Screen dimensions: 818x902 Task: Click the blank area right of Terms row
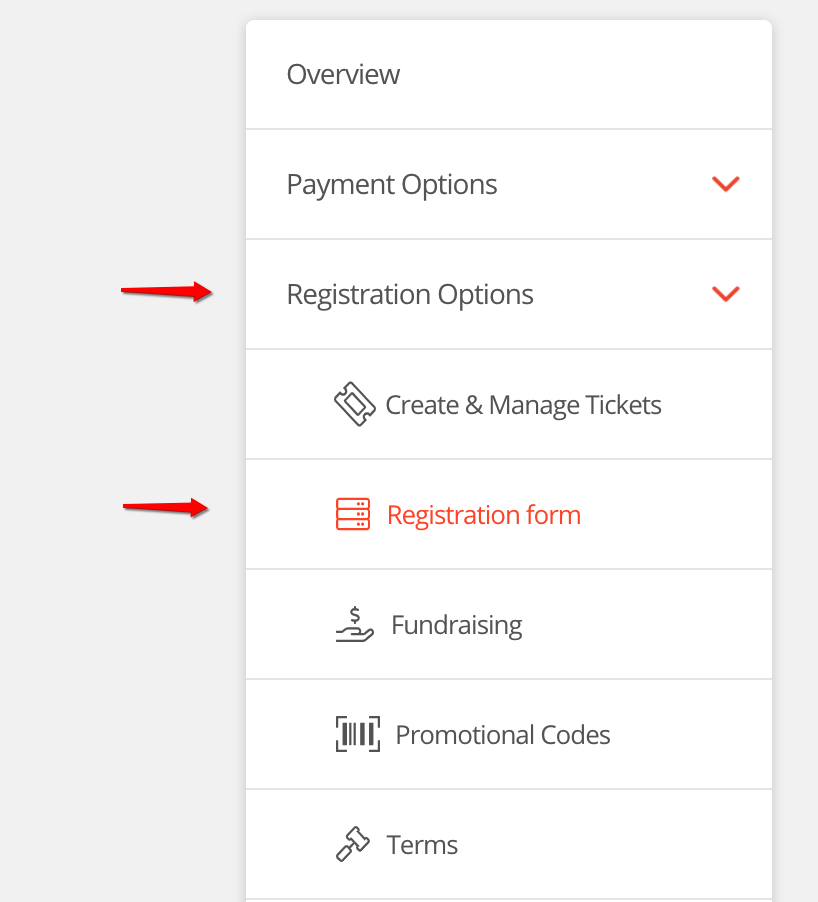coord(620,845)
